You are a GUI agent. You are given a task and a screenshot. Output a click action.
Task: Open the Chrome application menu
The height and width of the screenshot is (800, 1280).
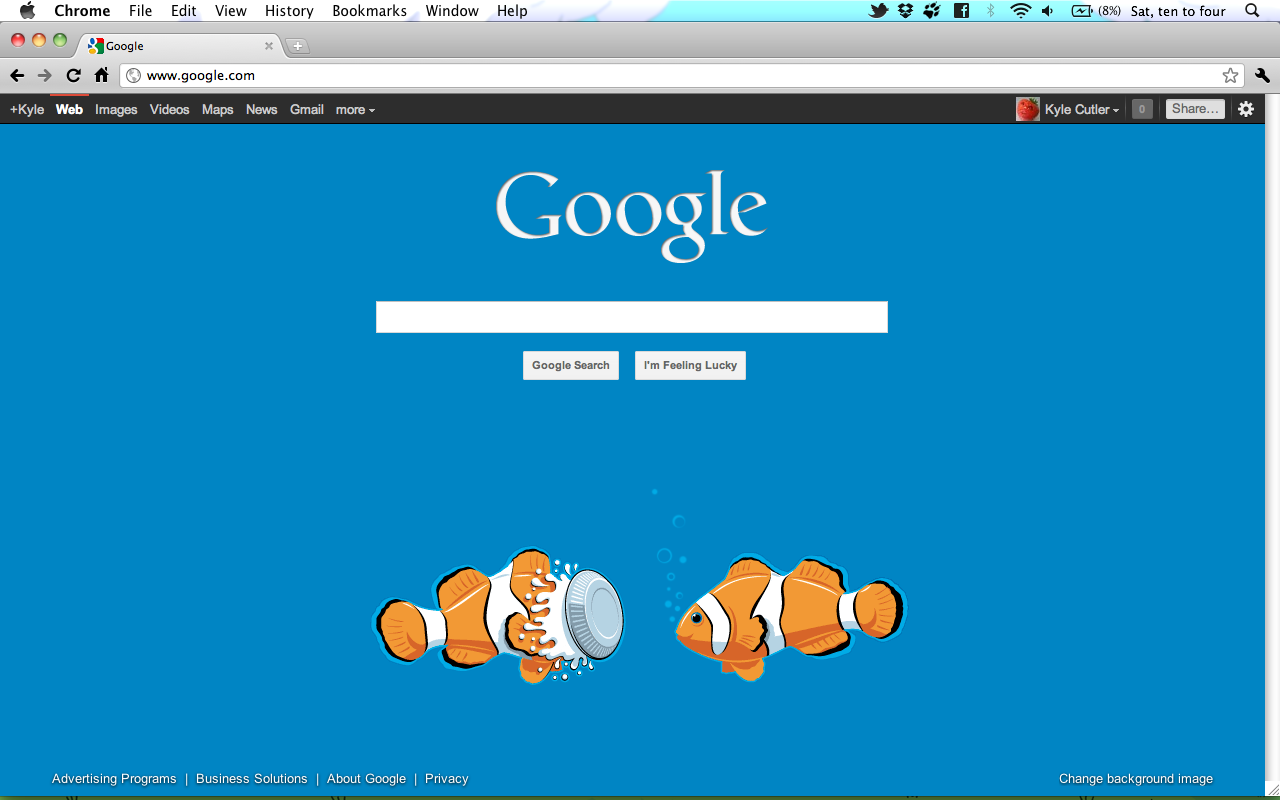pos(82,11)
